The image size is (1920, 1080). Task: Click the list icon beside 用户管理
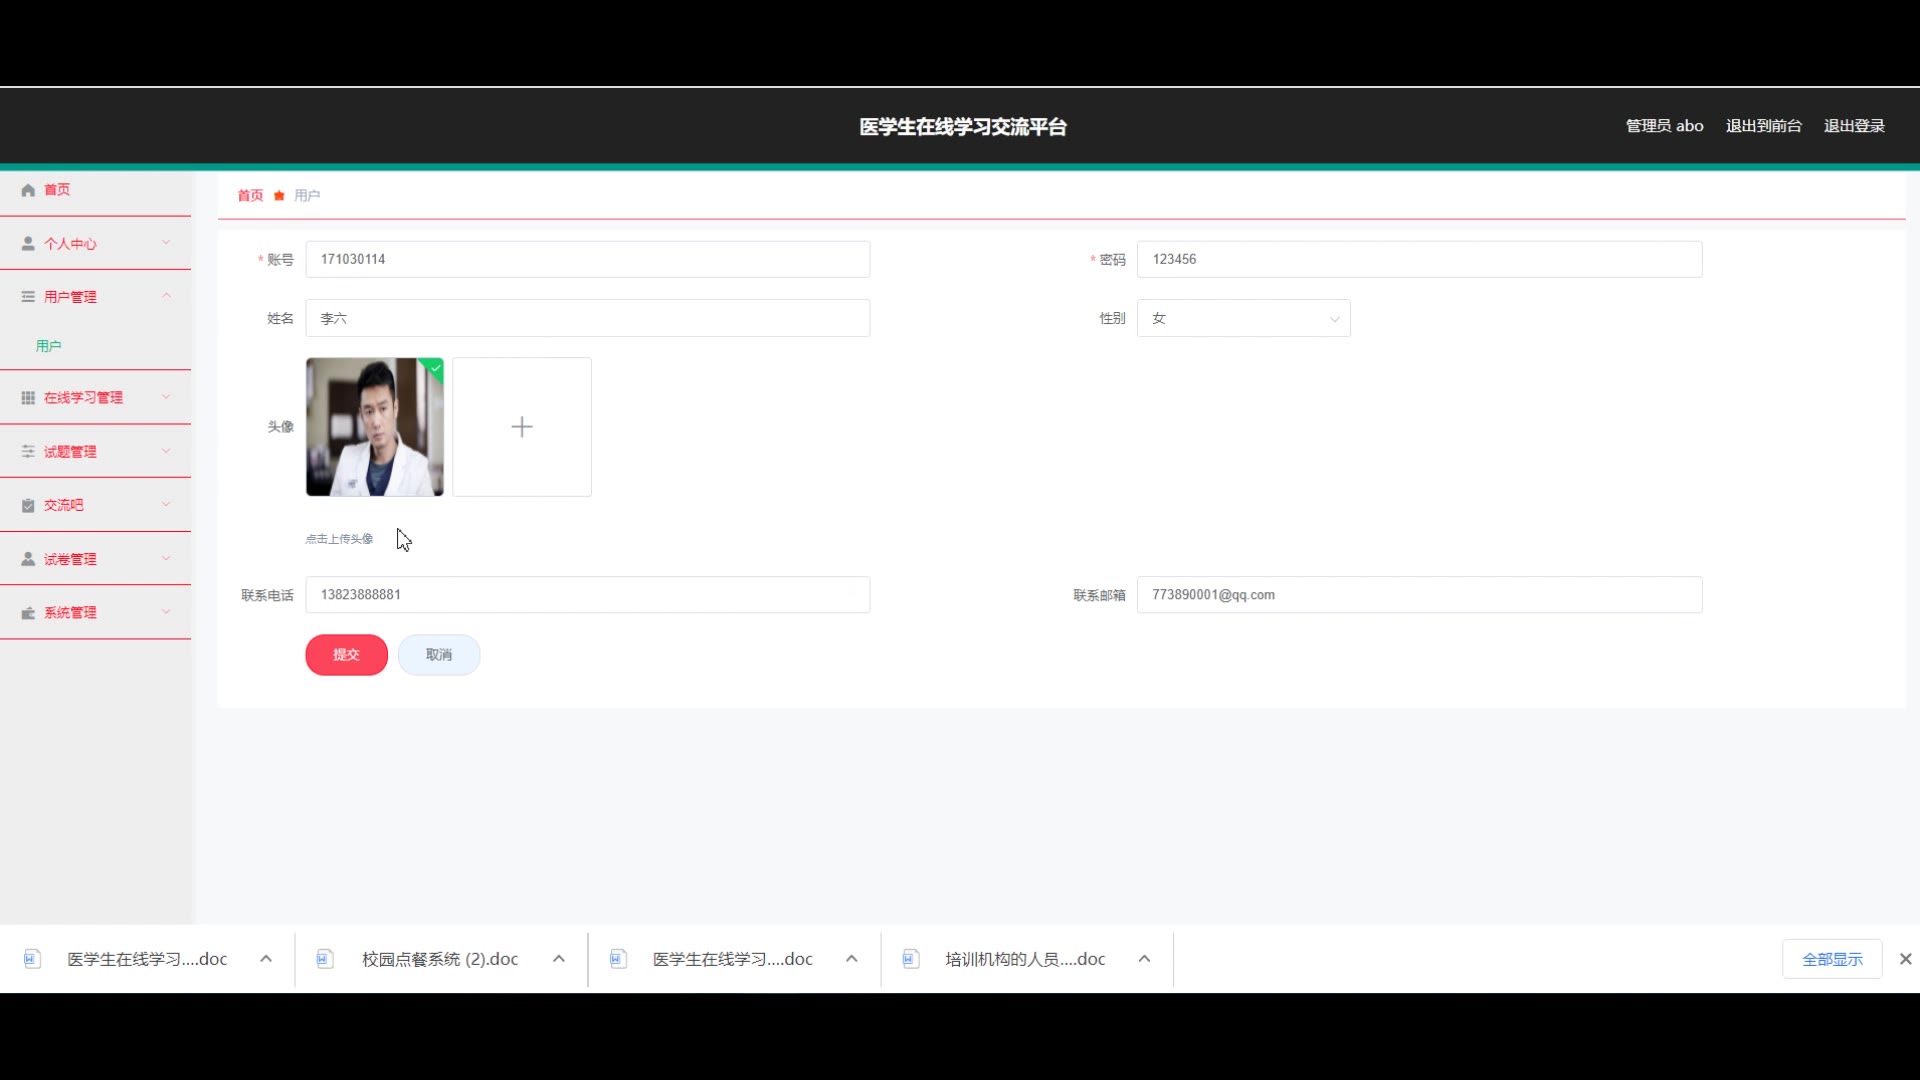tap(28, 297)
